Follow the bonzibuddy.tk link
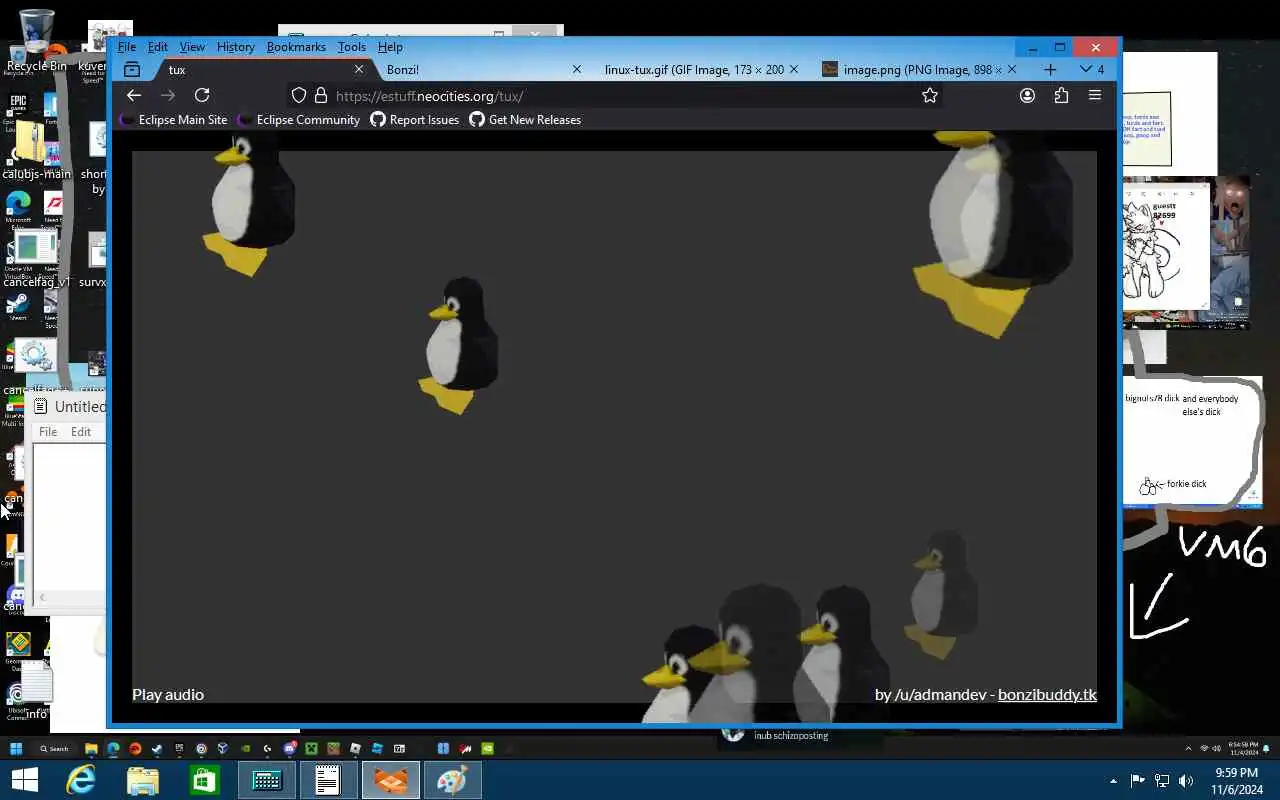This screenshot has height=800, width=1280. 1047,694
